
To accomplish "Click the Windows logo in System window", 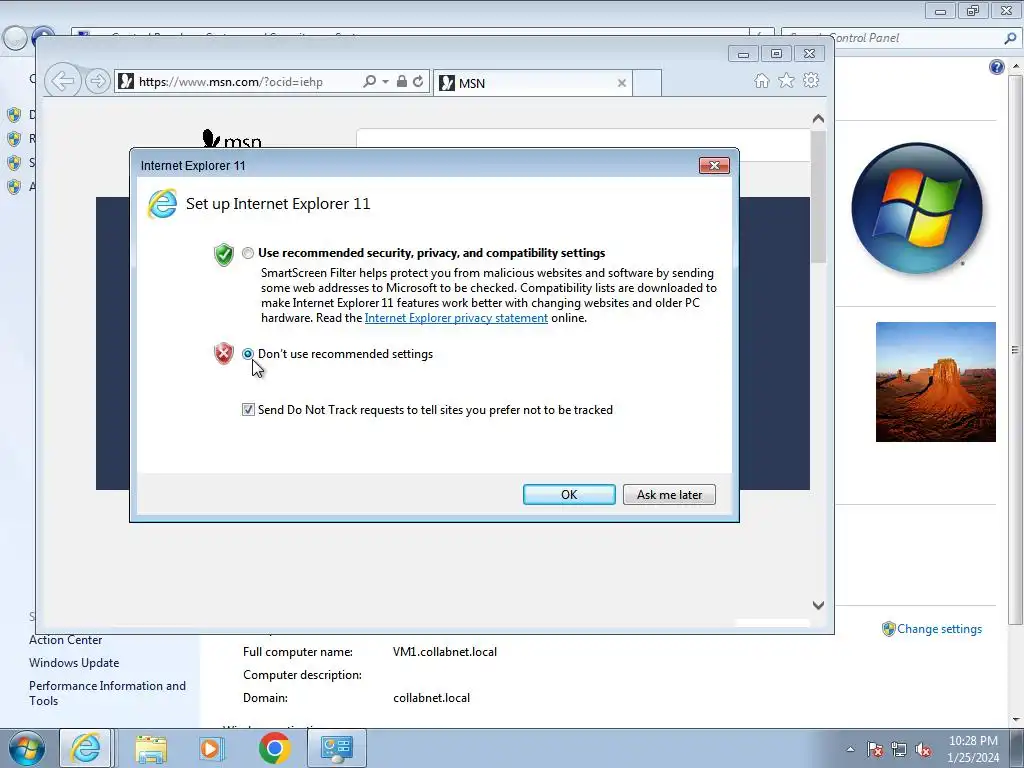I will [917, 208].
